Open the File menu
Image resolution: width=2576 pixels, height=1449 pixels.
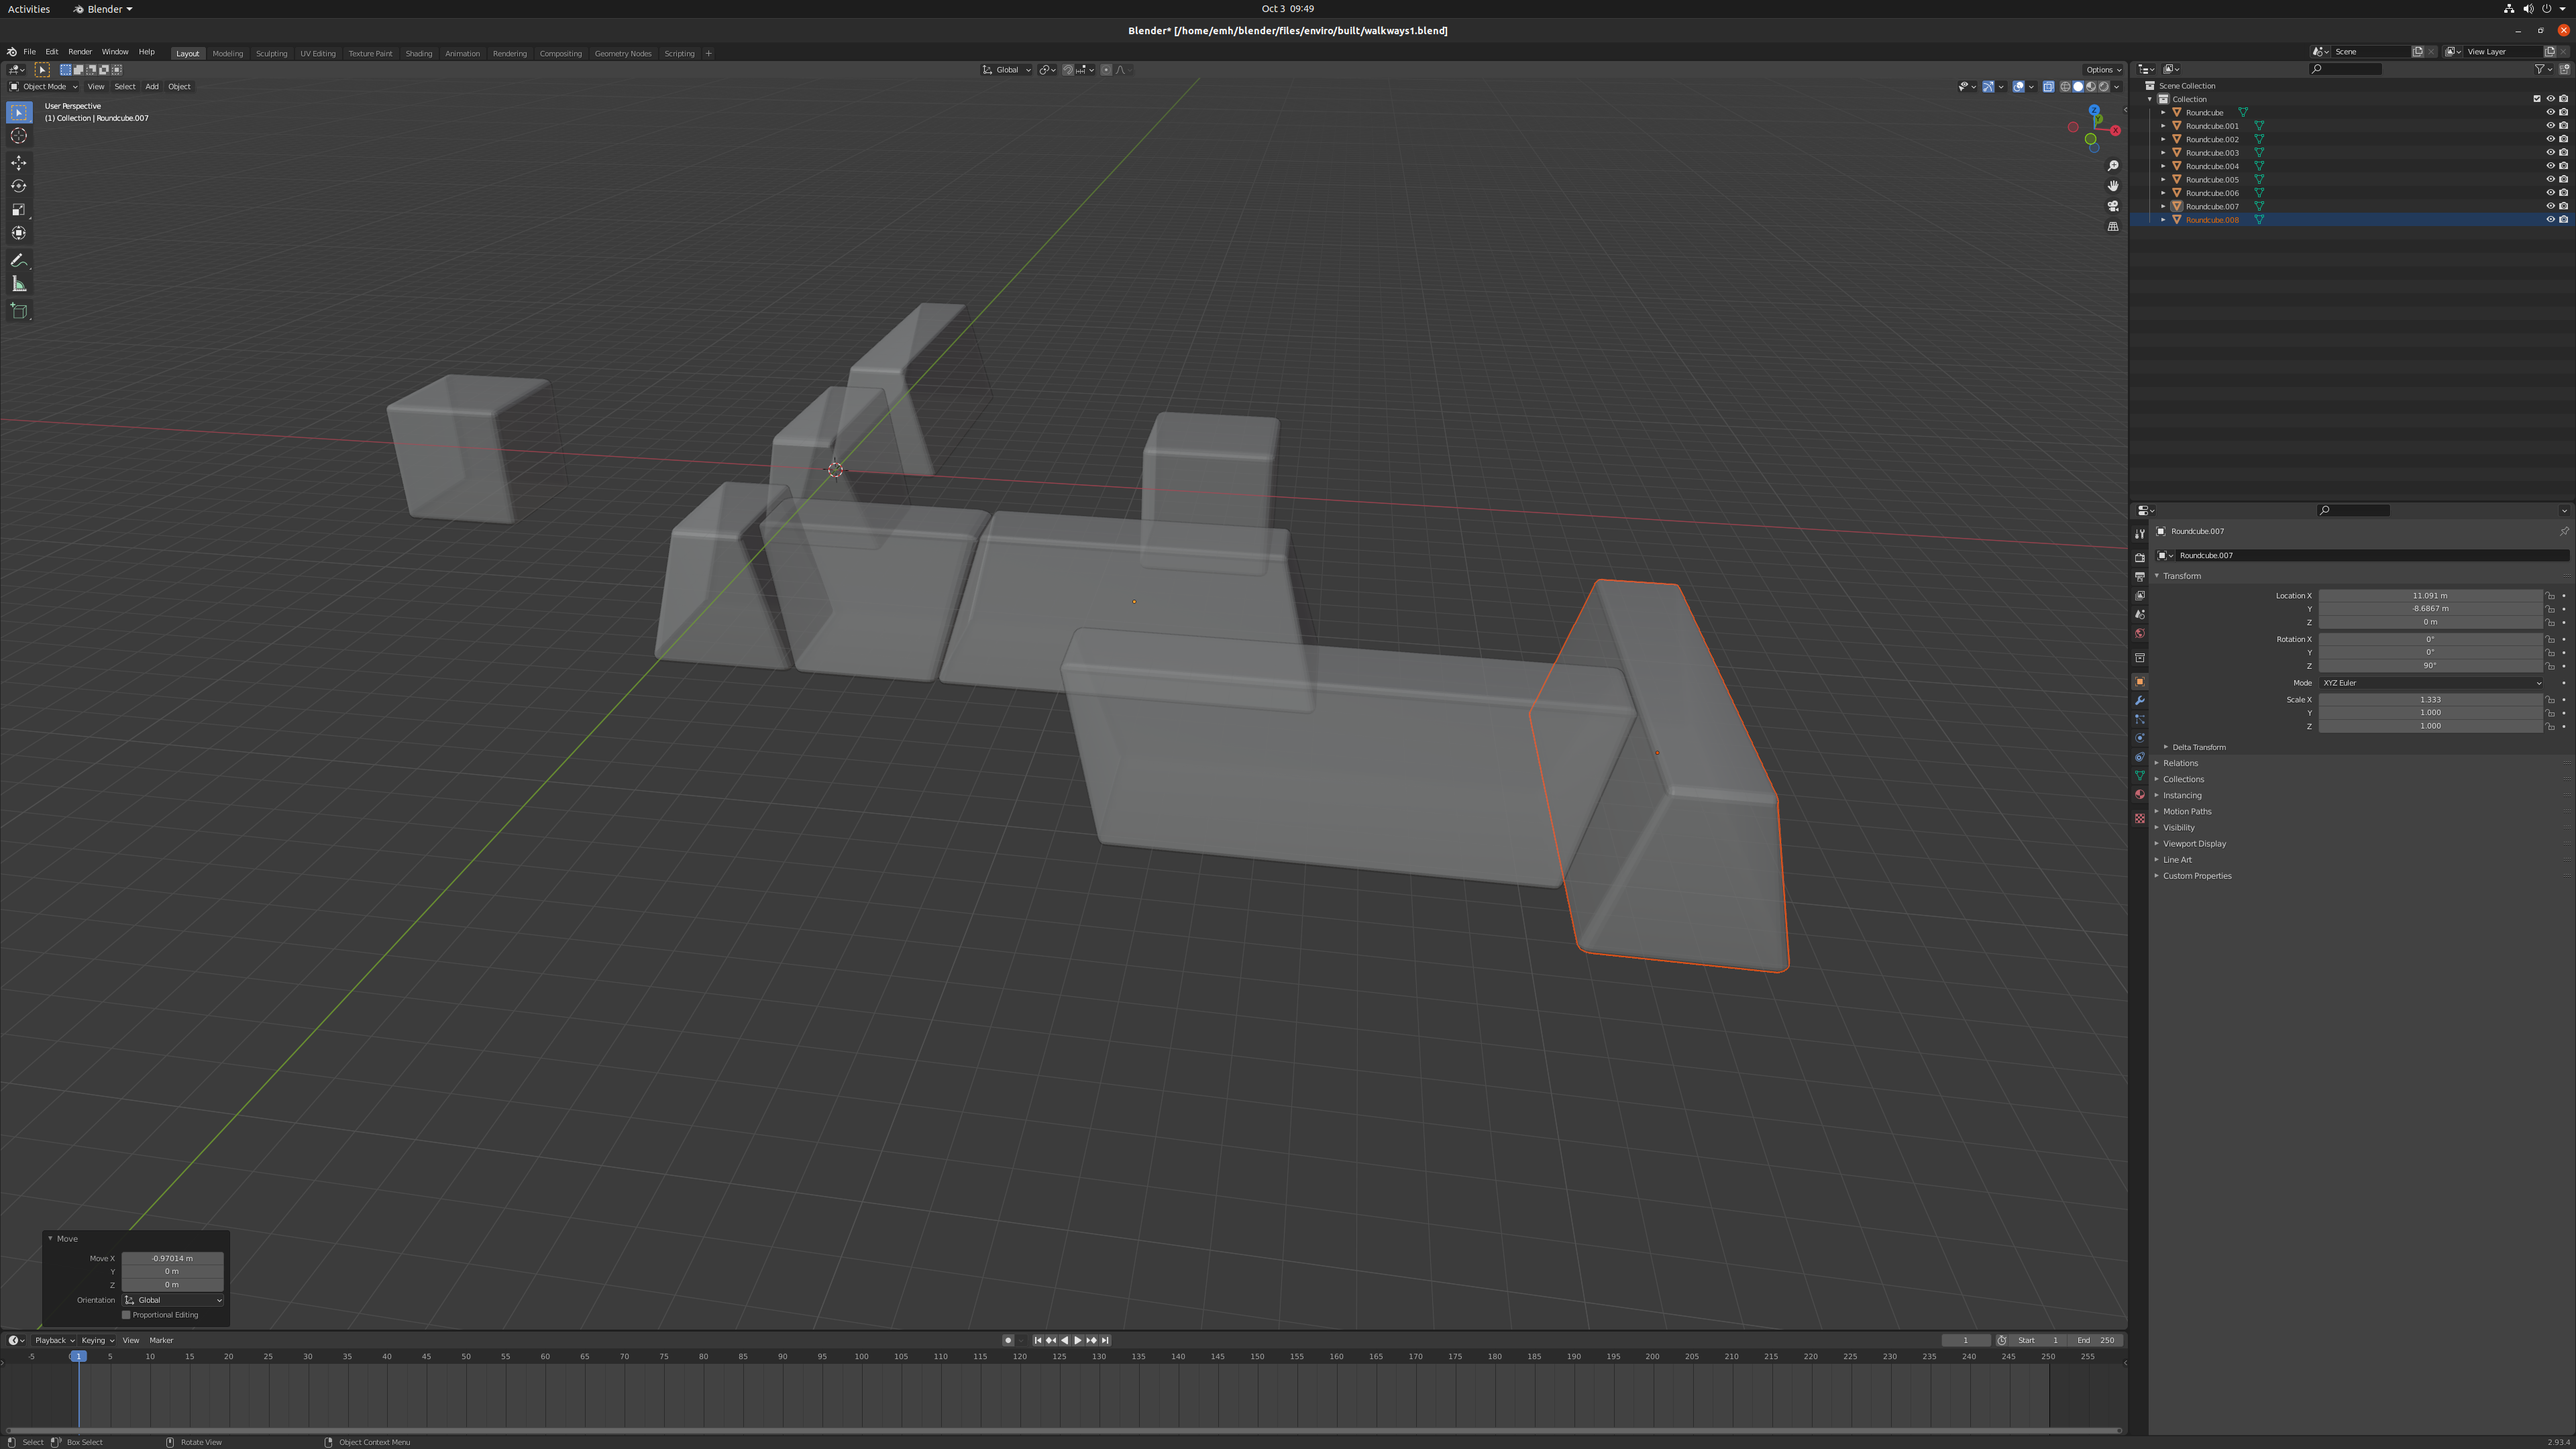pos(29,52)
